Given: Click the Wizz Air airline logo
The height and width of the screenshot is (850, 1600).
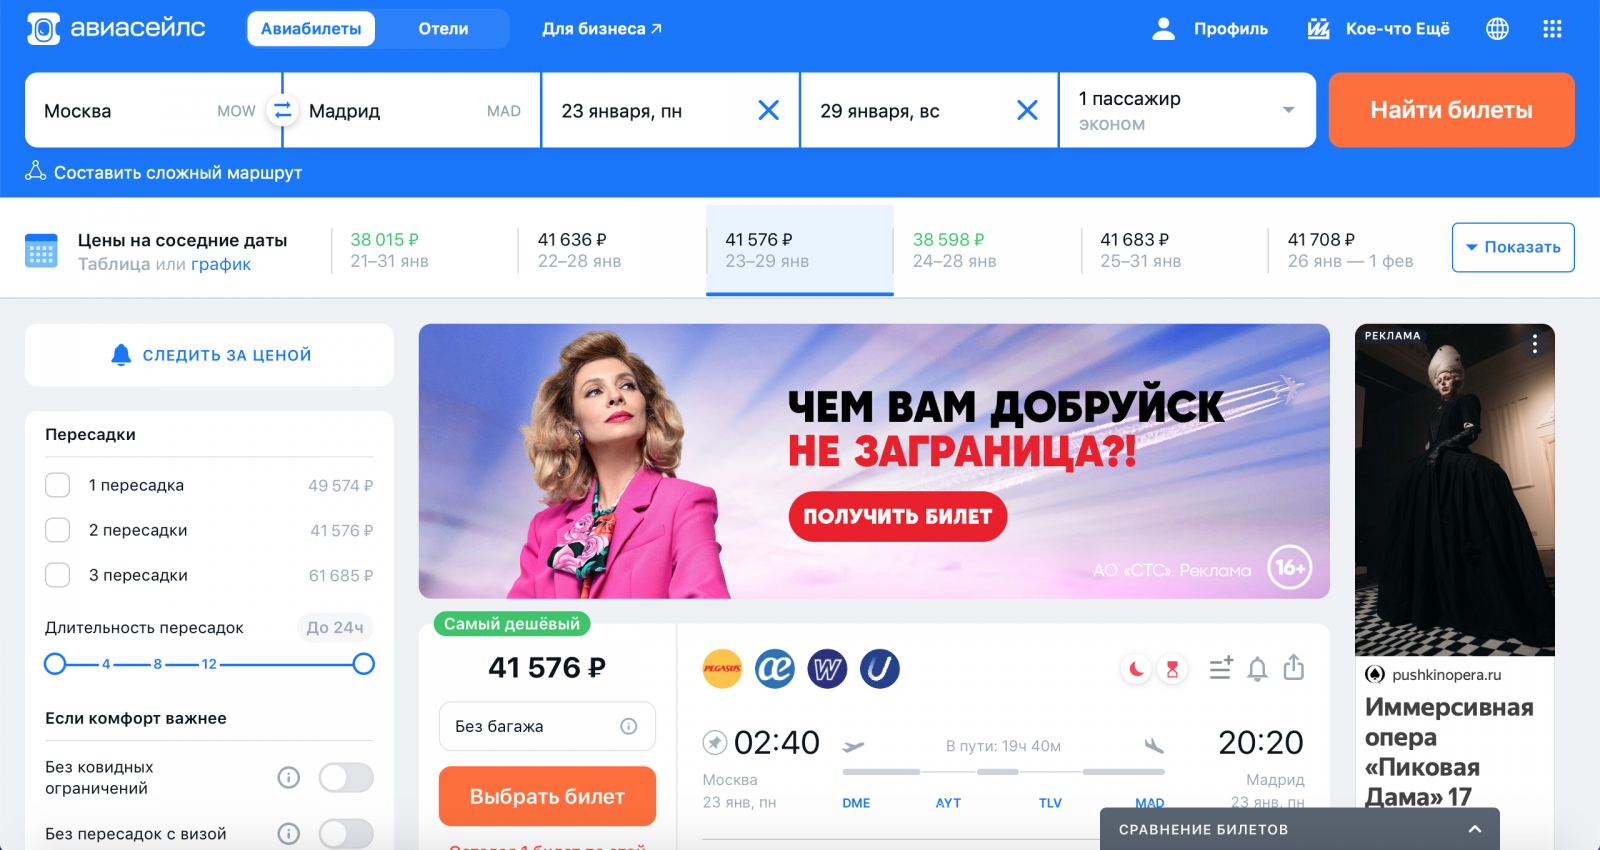Looking at the screenshot, I should (x=827, y=669).
